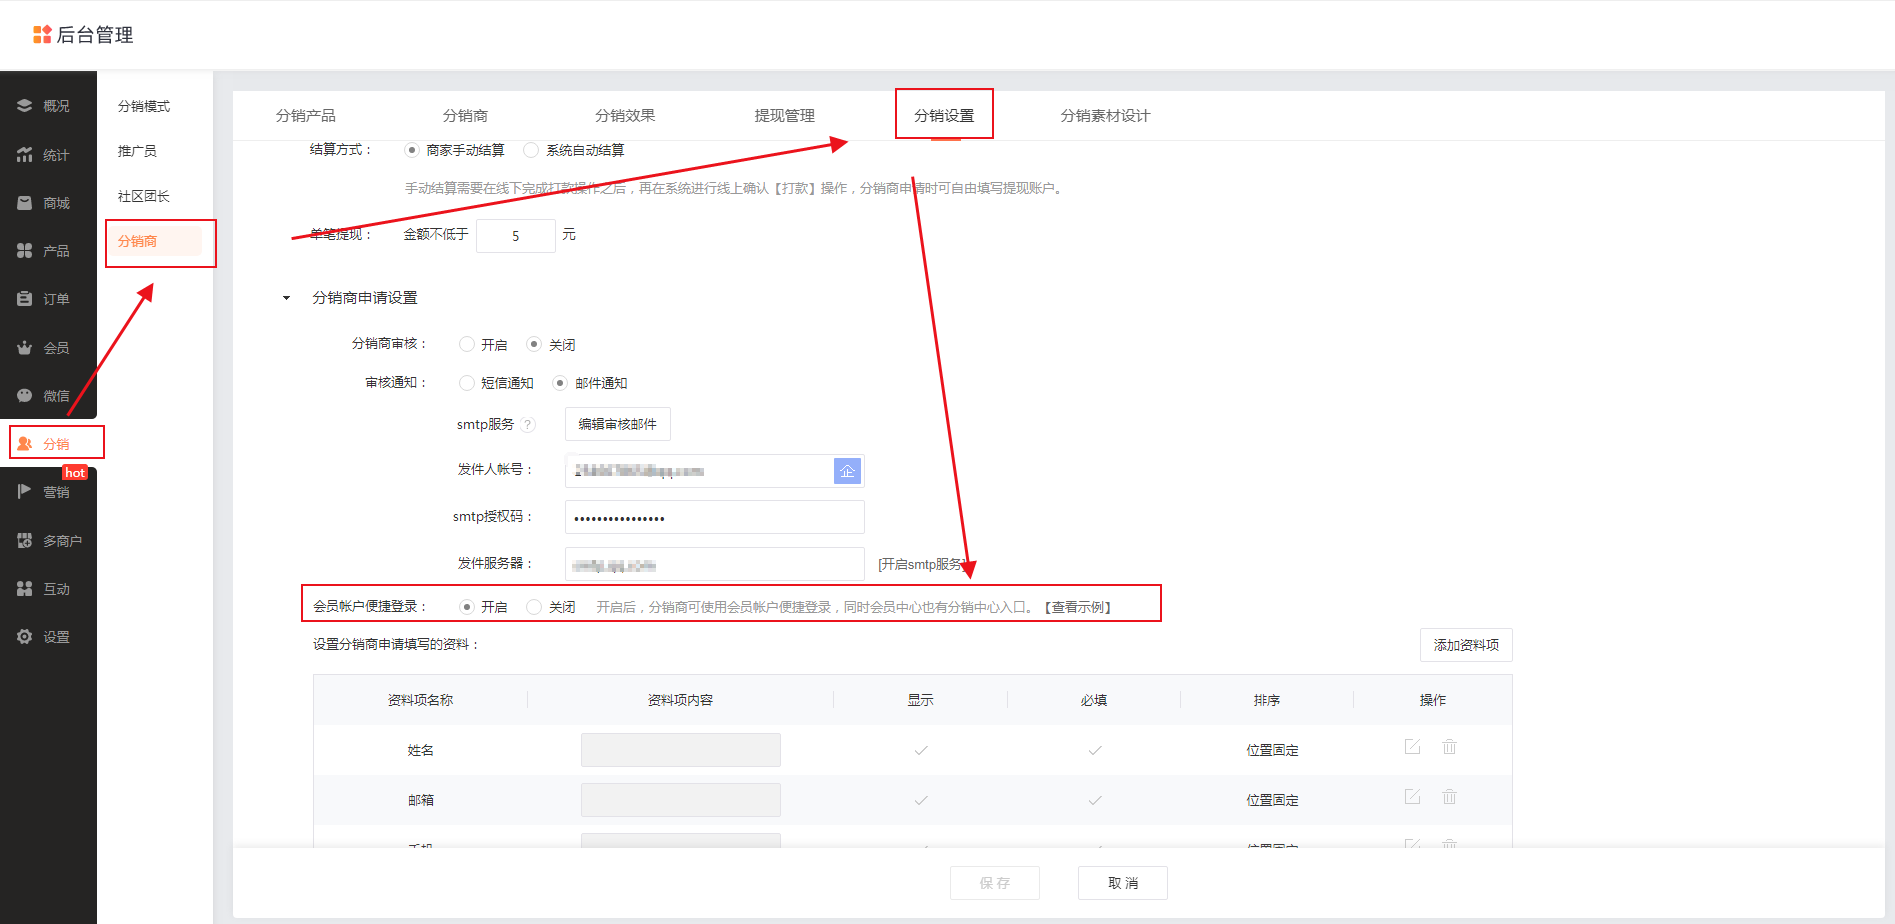Image resolution: width=1895 pixels, height=924 pixels.
Task: Click the 发件服务器 input field
Action: click(x=715, y=564)
